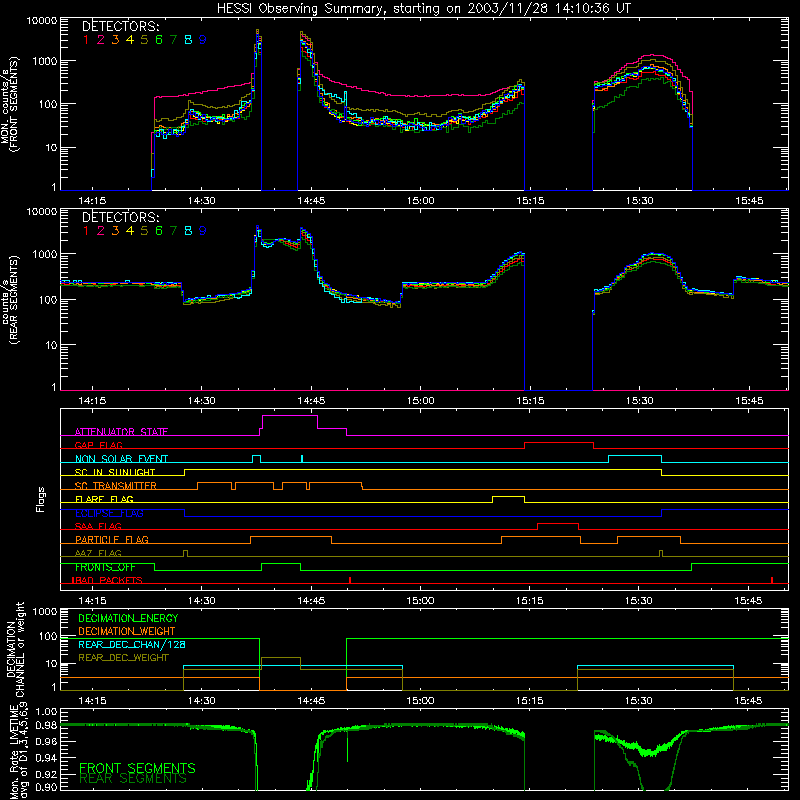Select the ATTENUATOR_STATE flag label

(121, 432)
